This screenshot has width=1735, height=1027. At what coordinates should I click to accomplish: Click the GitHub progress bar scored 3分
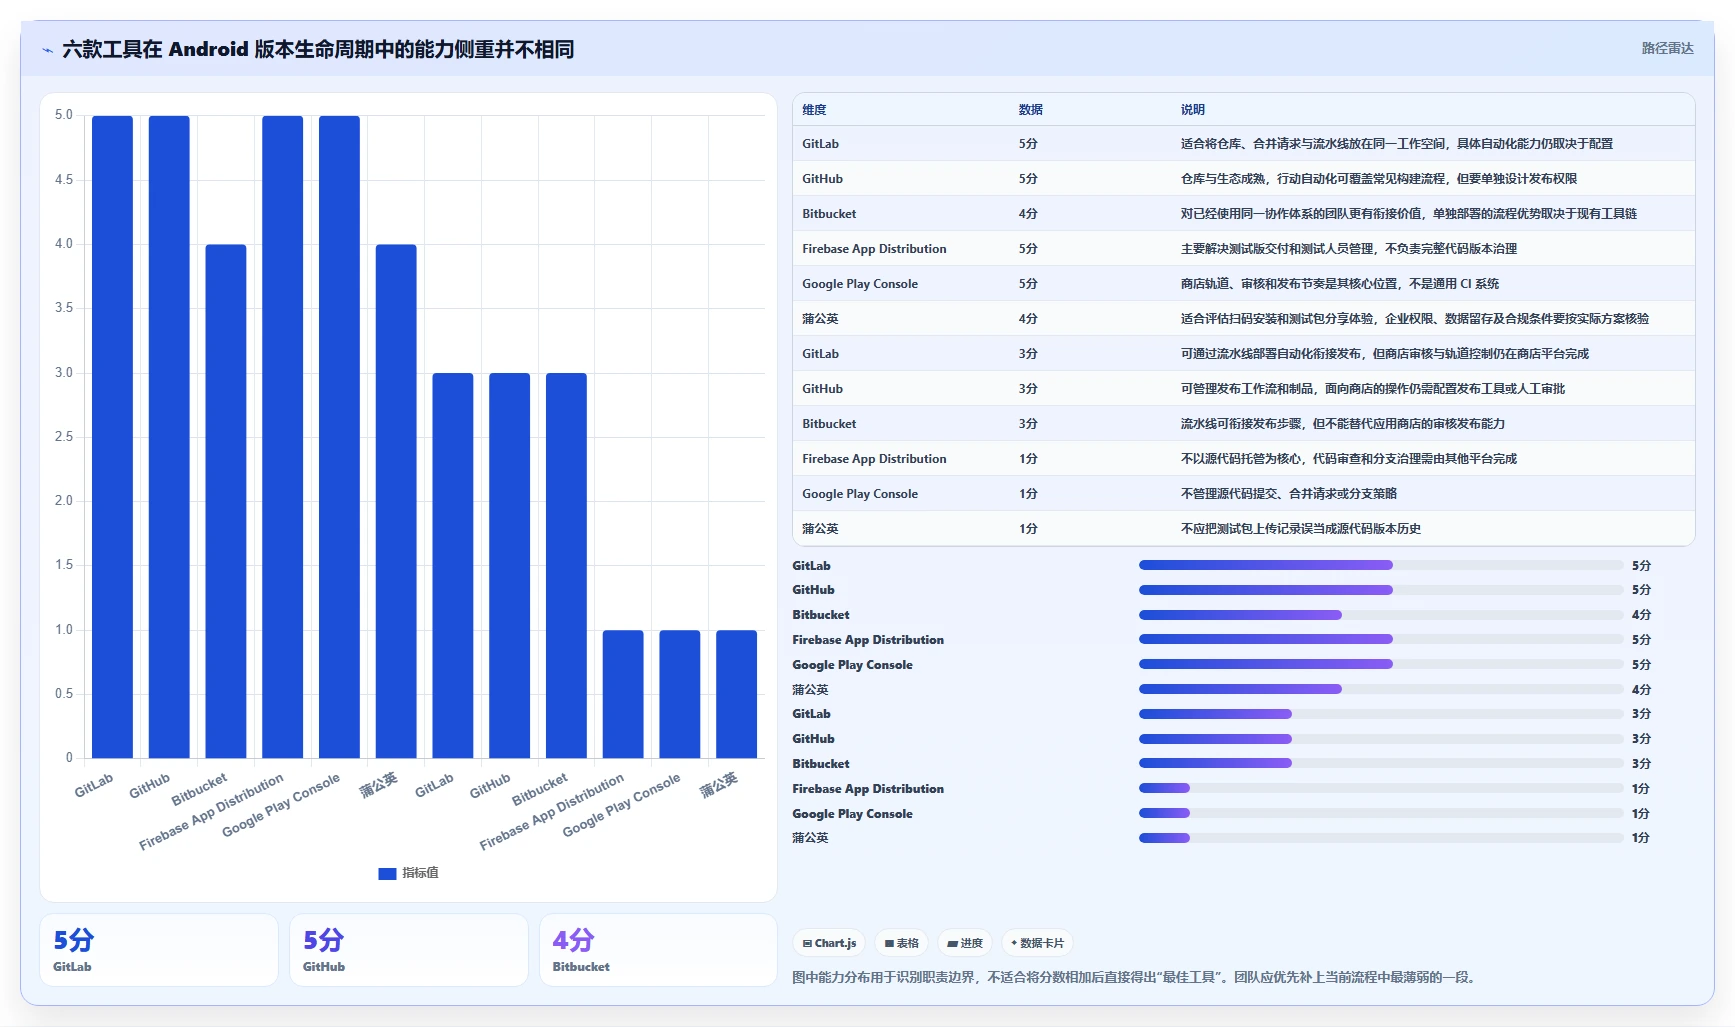1381,739
